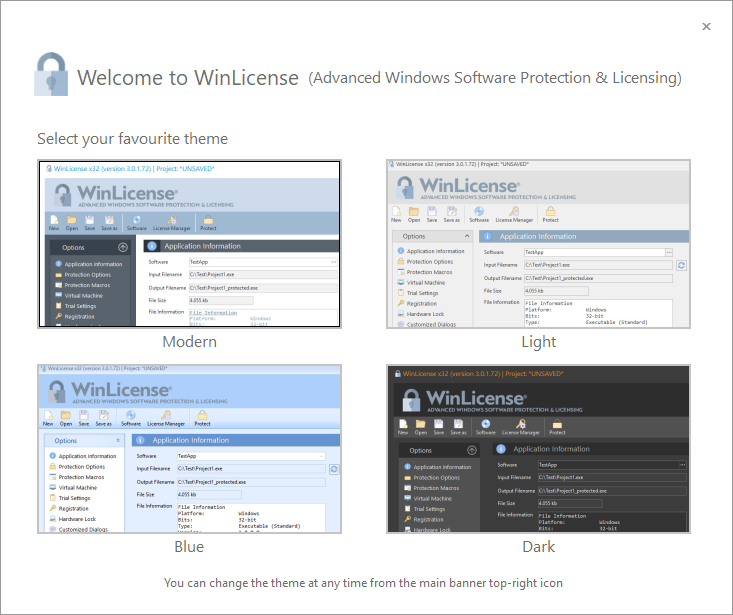
Task: Click the "Modern" theme label
Action: [x=189, y=342]
